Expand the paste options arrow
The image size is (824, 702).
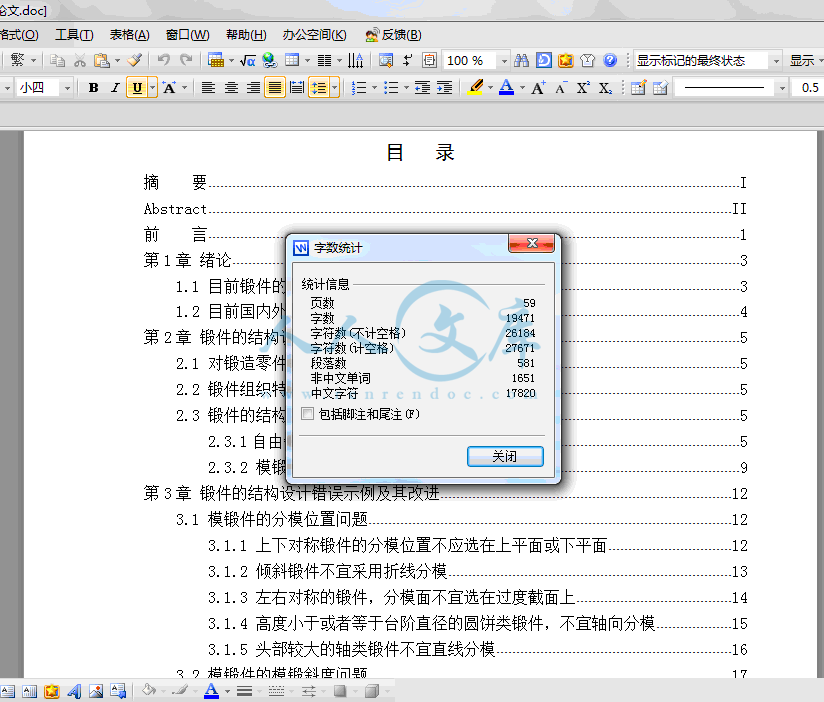tap(117, 60)
